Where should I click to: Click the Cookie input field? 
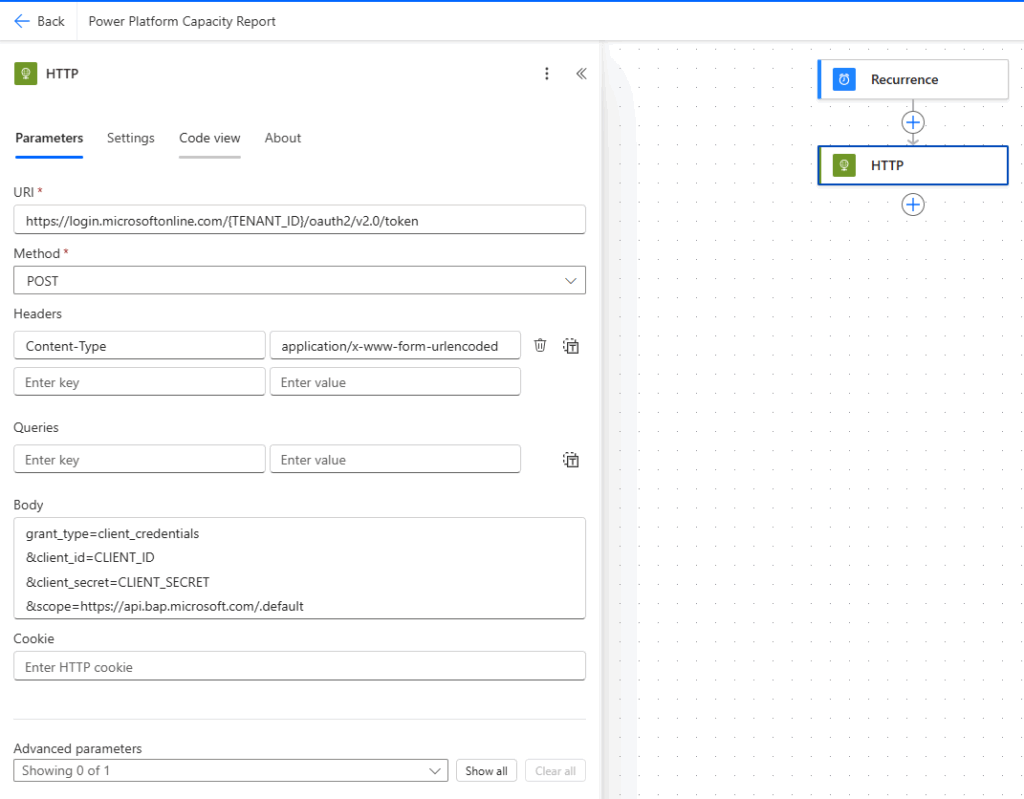pos(299,667)
